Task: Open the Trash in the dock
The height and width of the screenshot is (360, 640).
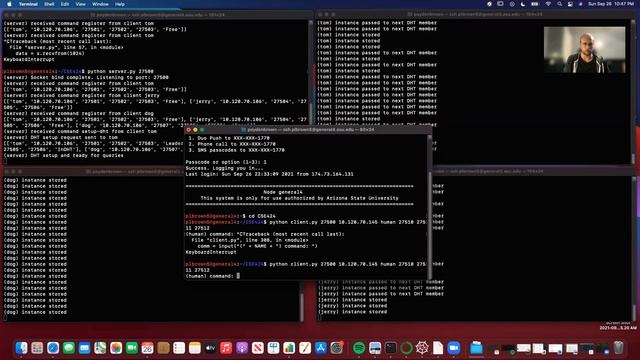Action: click(x=618, y=348)
